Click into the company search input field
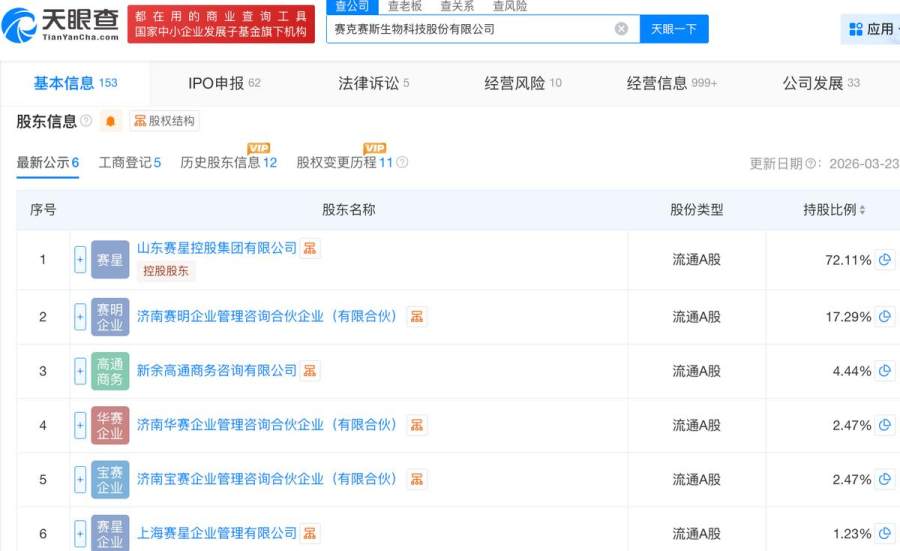The height and width of the screenshot is (551, 900). (x=471, y=29)
